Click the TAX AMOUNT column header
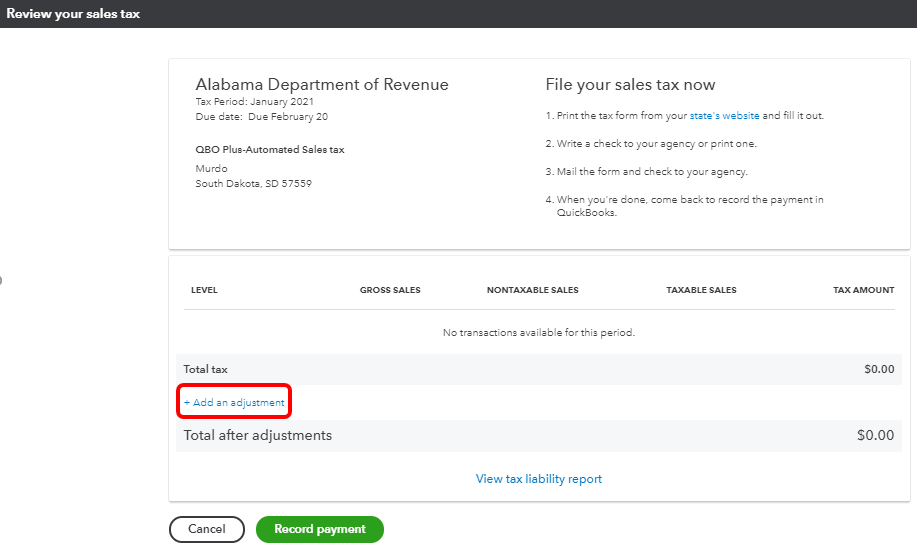The width and height of the screenshot is (917, 548). pyautogui.click(x=863, y=290)
